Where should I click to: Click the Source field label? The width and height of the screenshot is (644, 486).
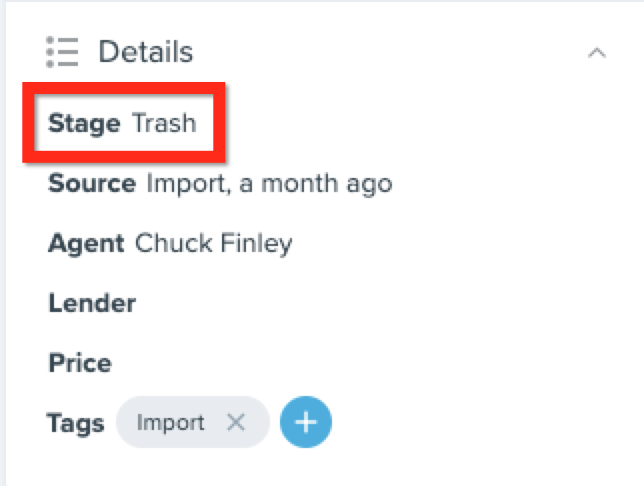tap(92, 183)
